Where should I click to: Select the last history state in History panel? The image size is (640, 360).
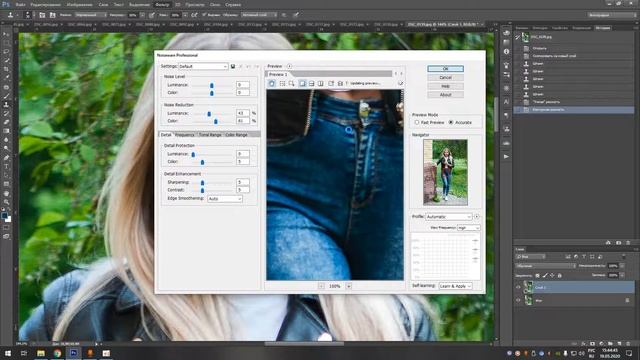pyautogui.click(x=574, y=110)
